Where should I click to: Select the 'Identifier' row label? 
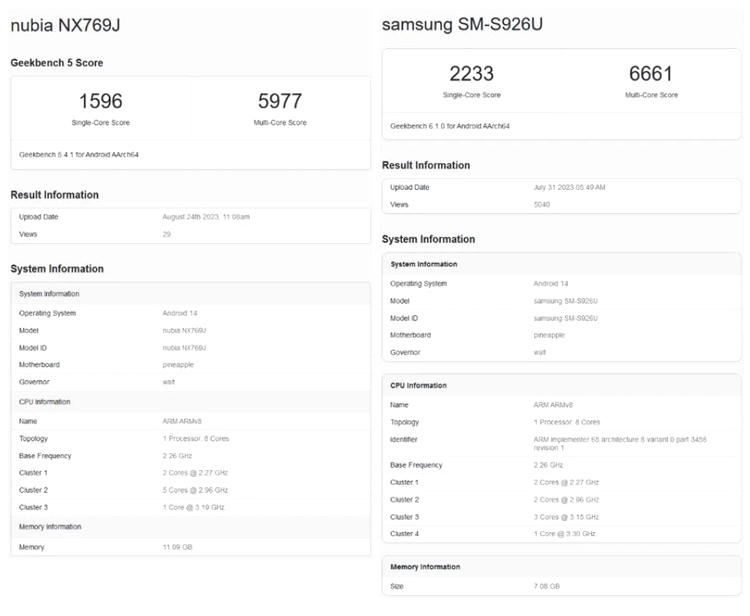click(404, 439)
